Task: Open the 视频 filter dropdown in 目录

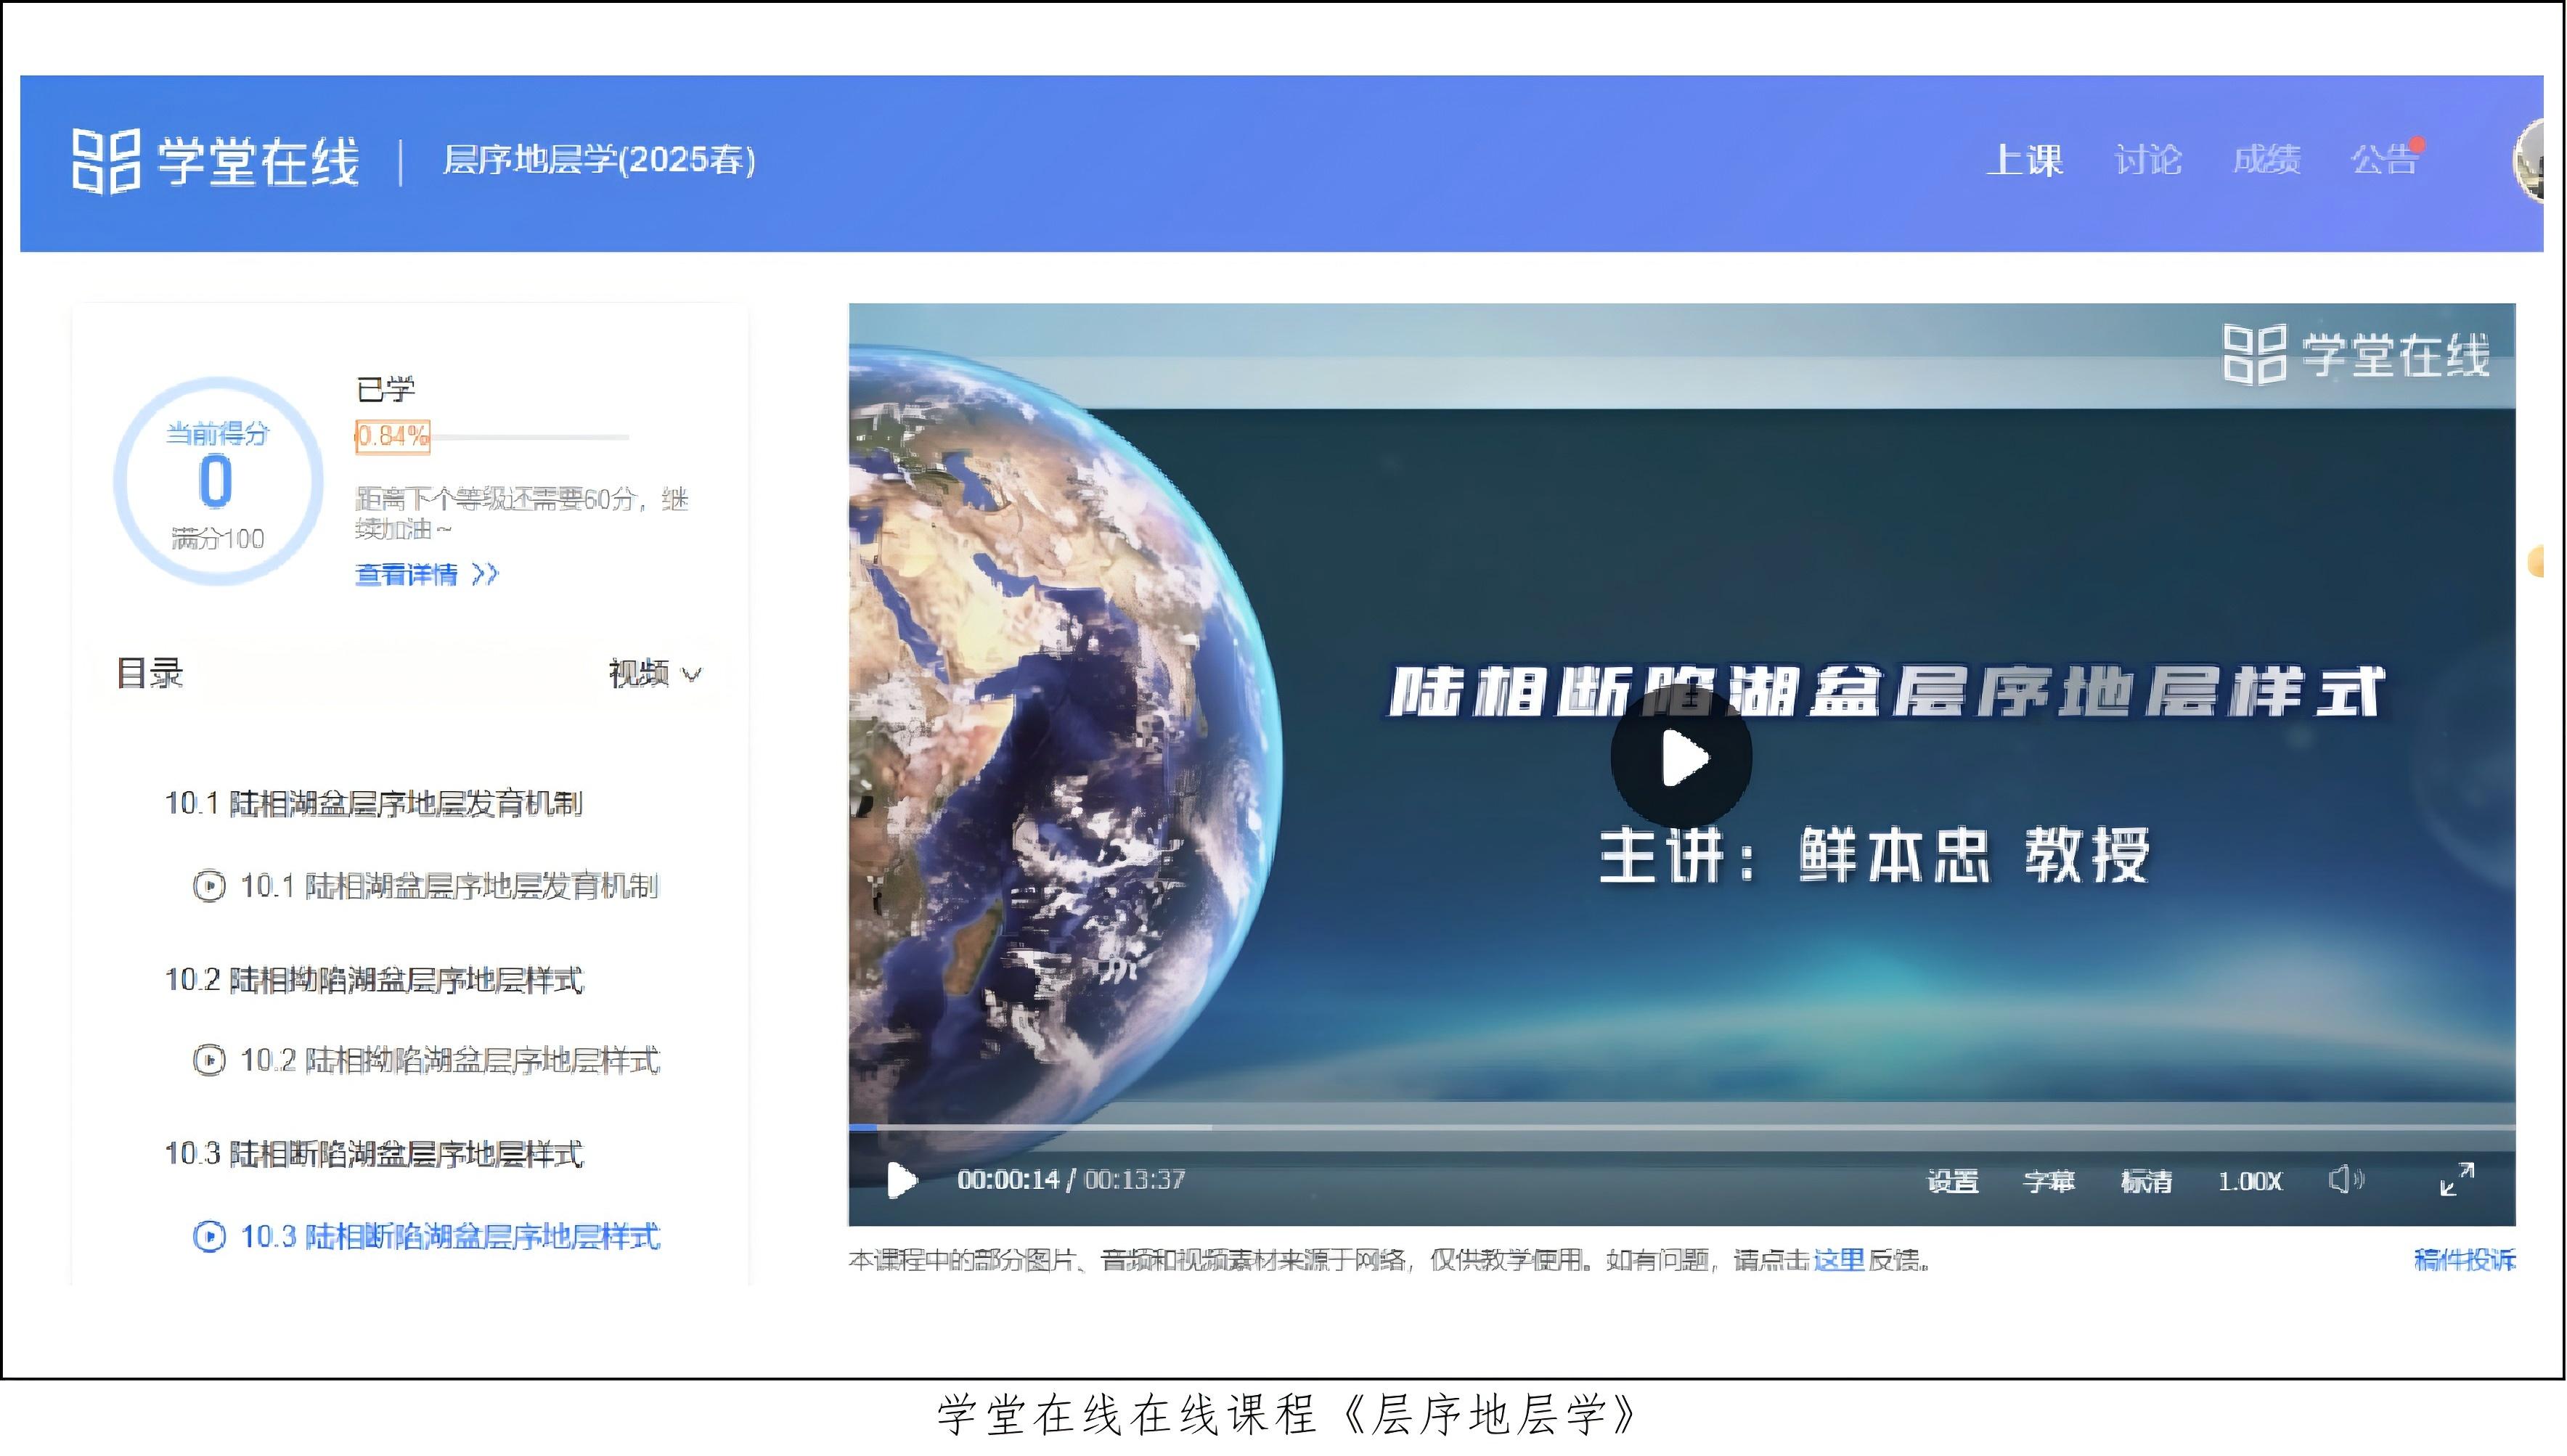Action: click(x=655, y=674)
